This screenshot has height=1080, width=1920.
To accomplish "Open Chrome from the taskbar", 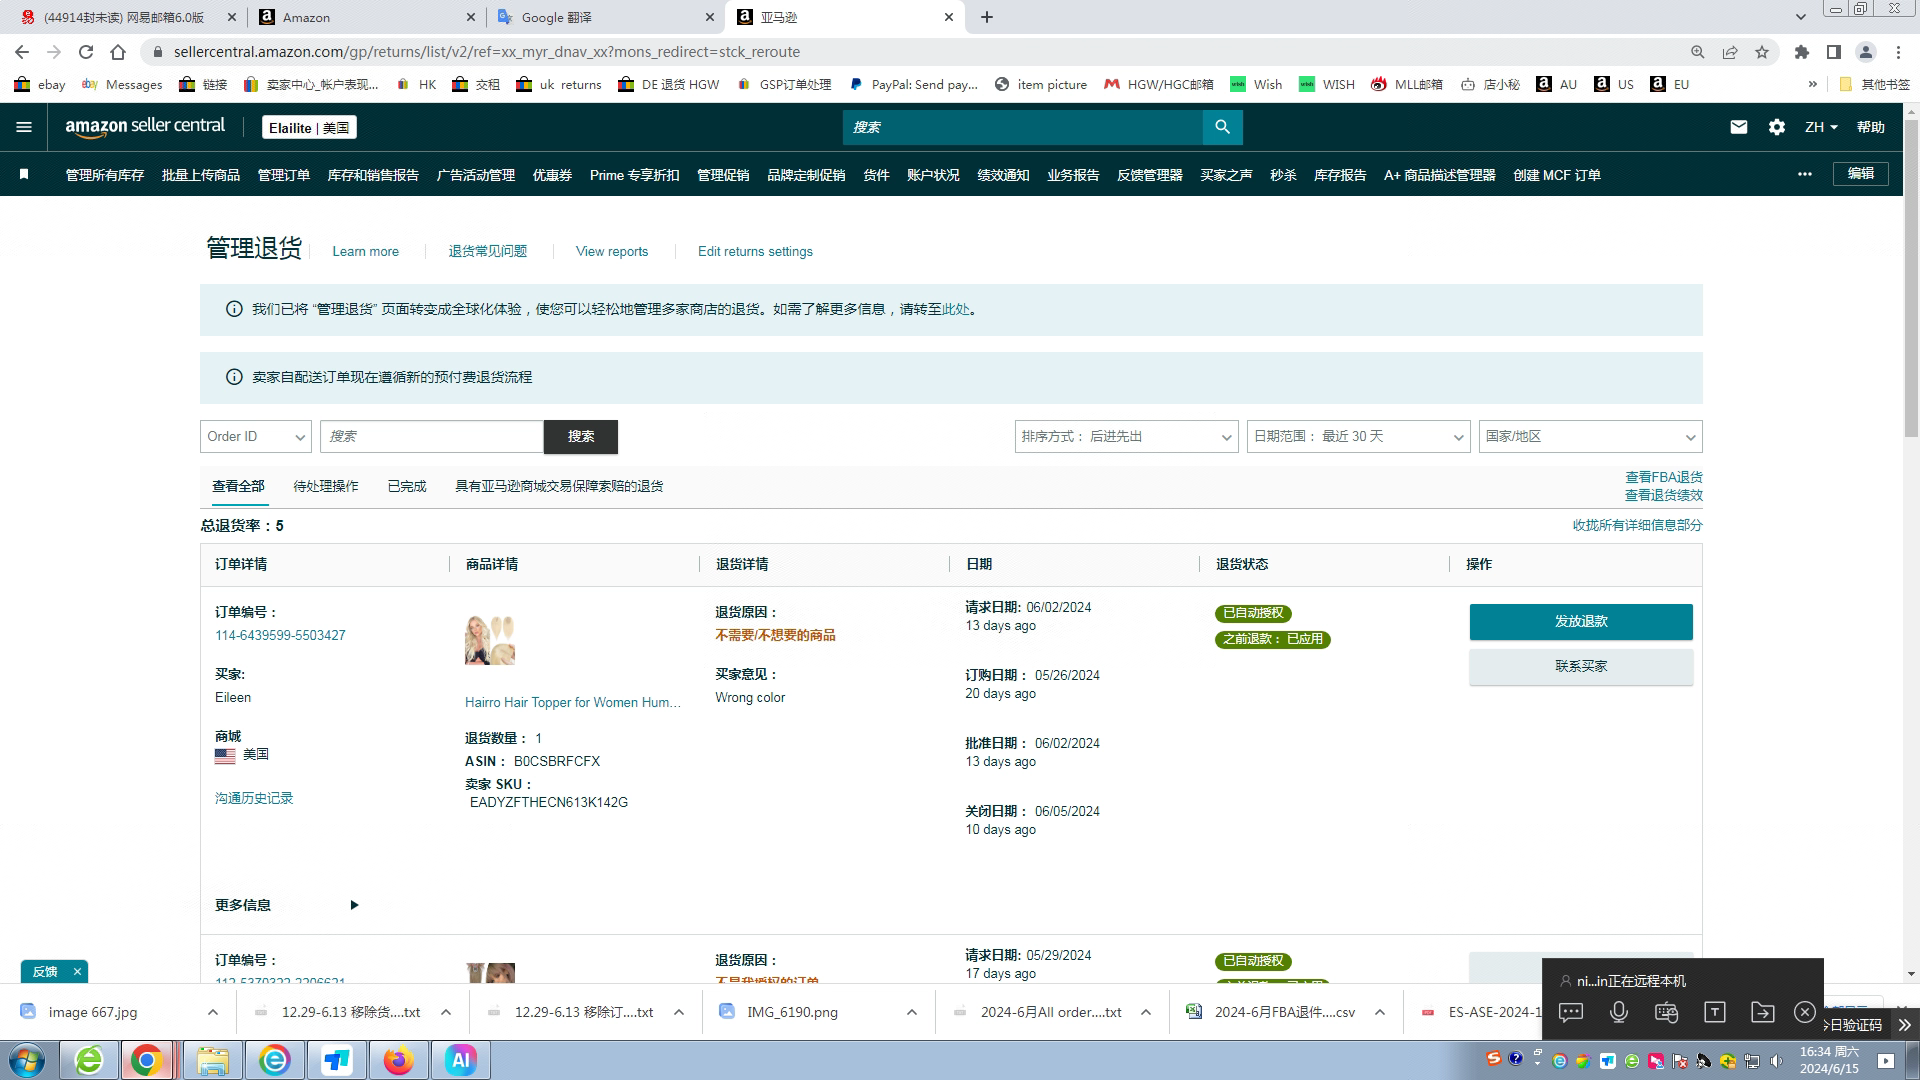I will [147, 1060].
